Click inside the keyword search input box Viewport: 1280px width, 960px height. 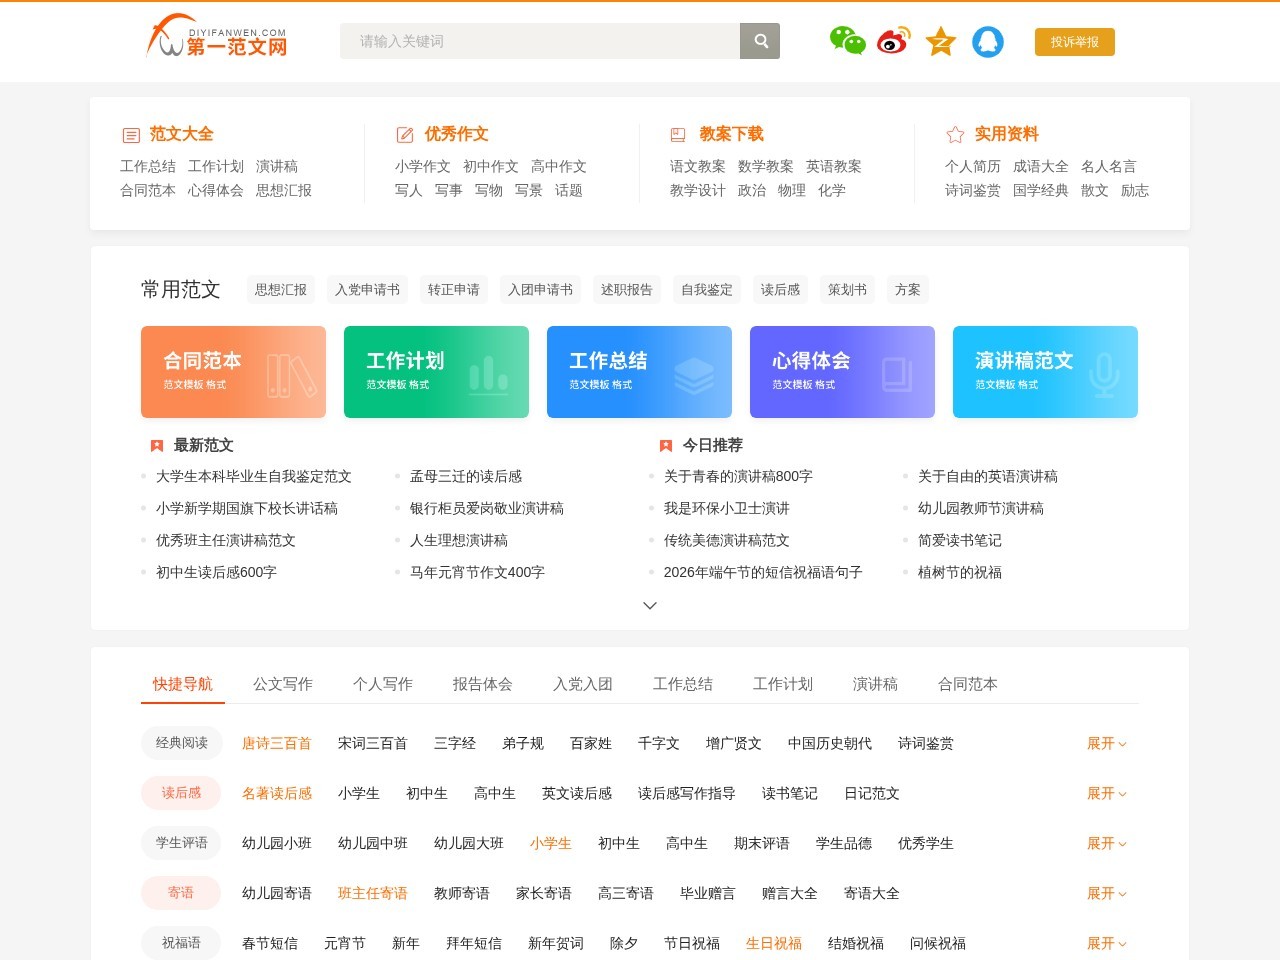540,41
